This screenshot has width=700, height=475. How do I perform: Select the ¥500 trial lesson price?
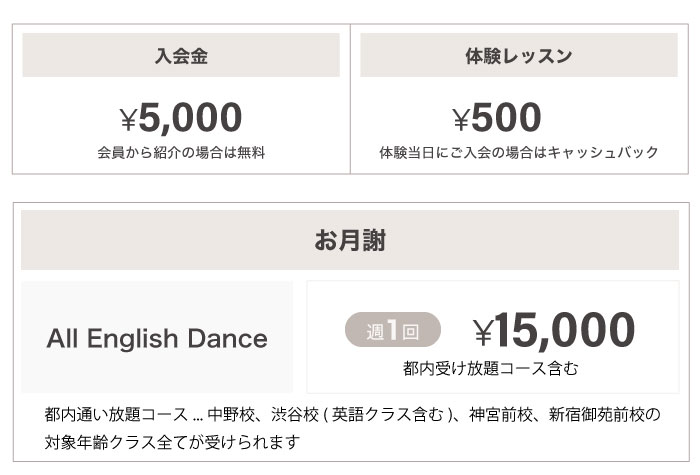[496, 117]
